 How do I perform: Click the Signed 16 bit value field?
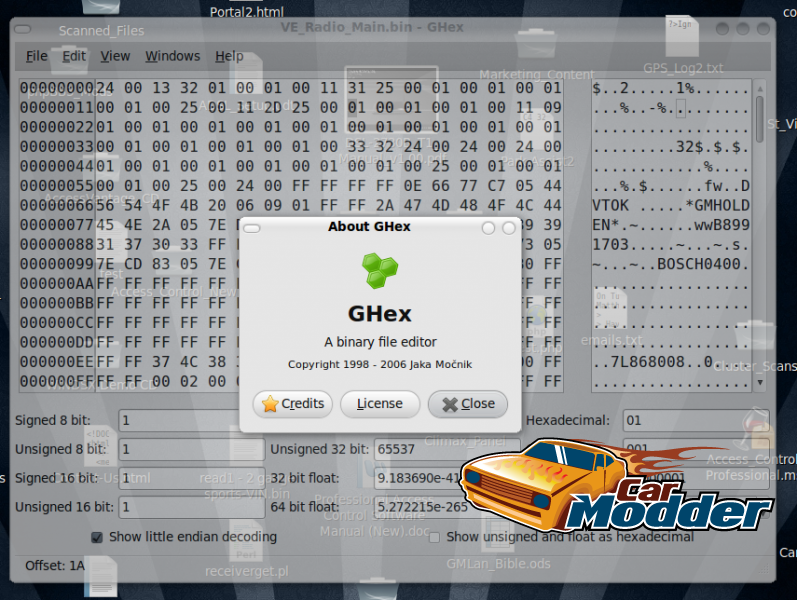[192, 478]
